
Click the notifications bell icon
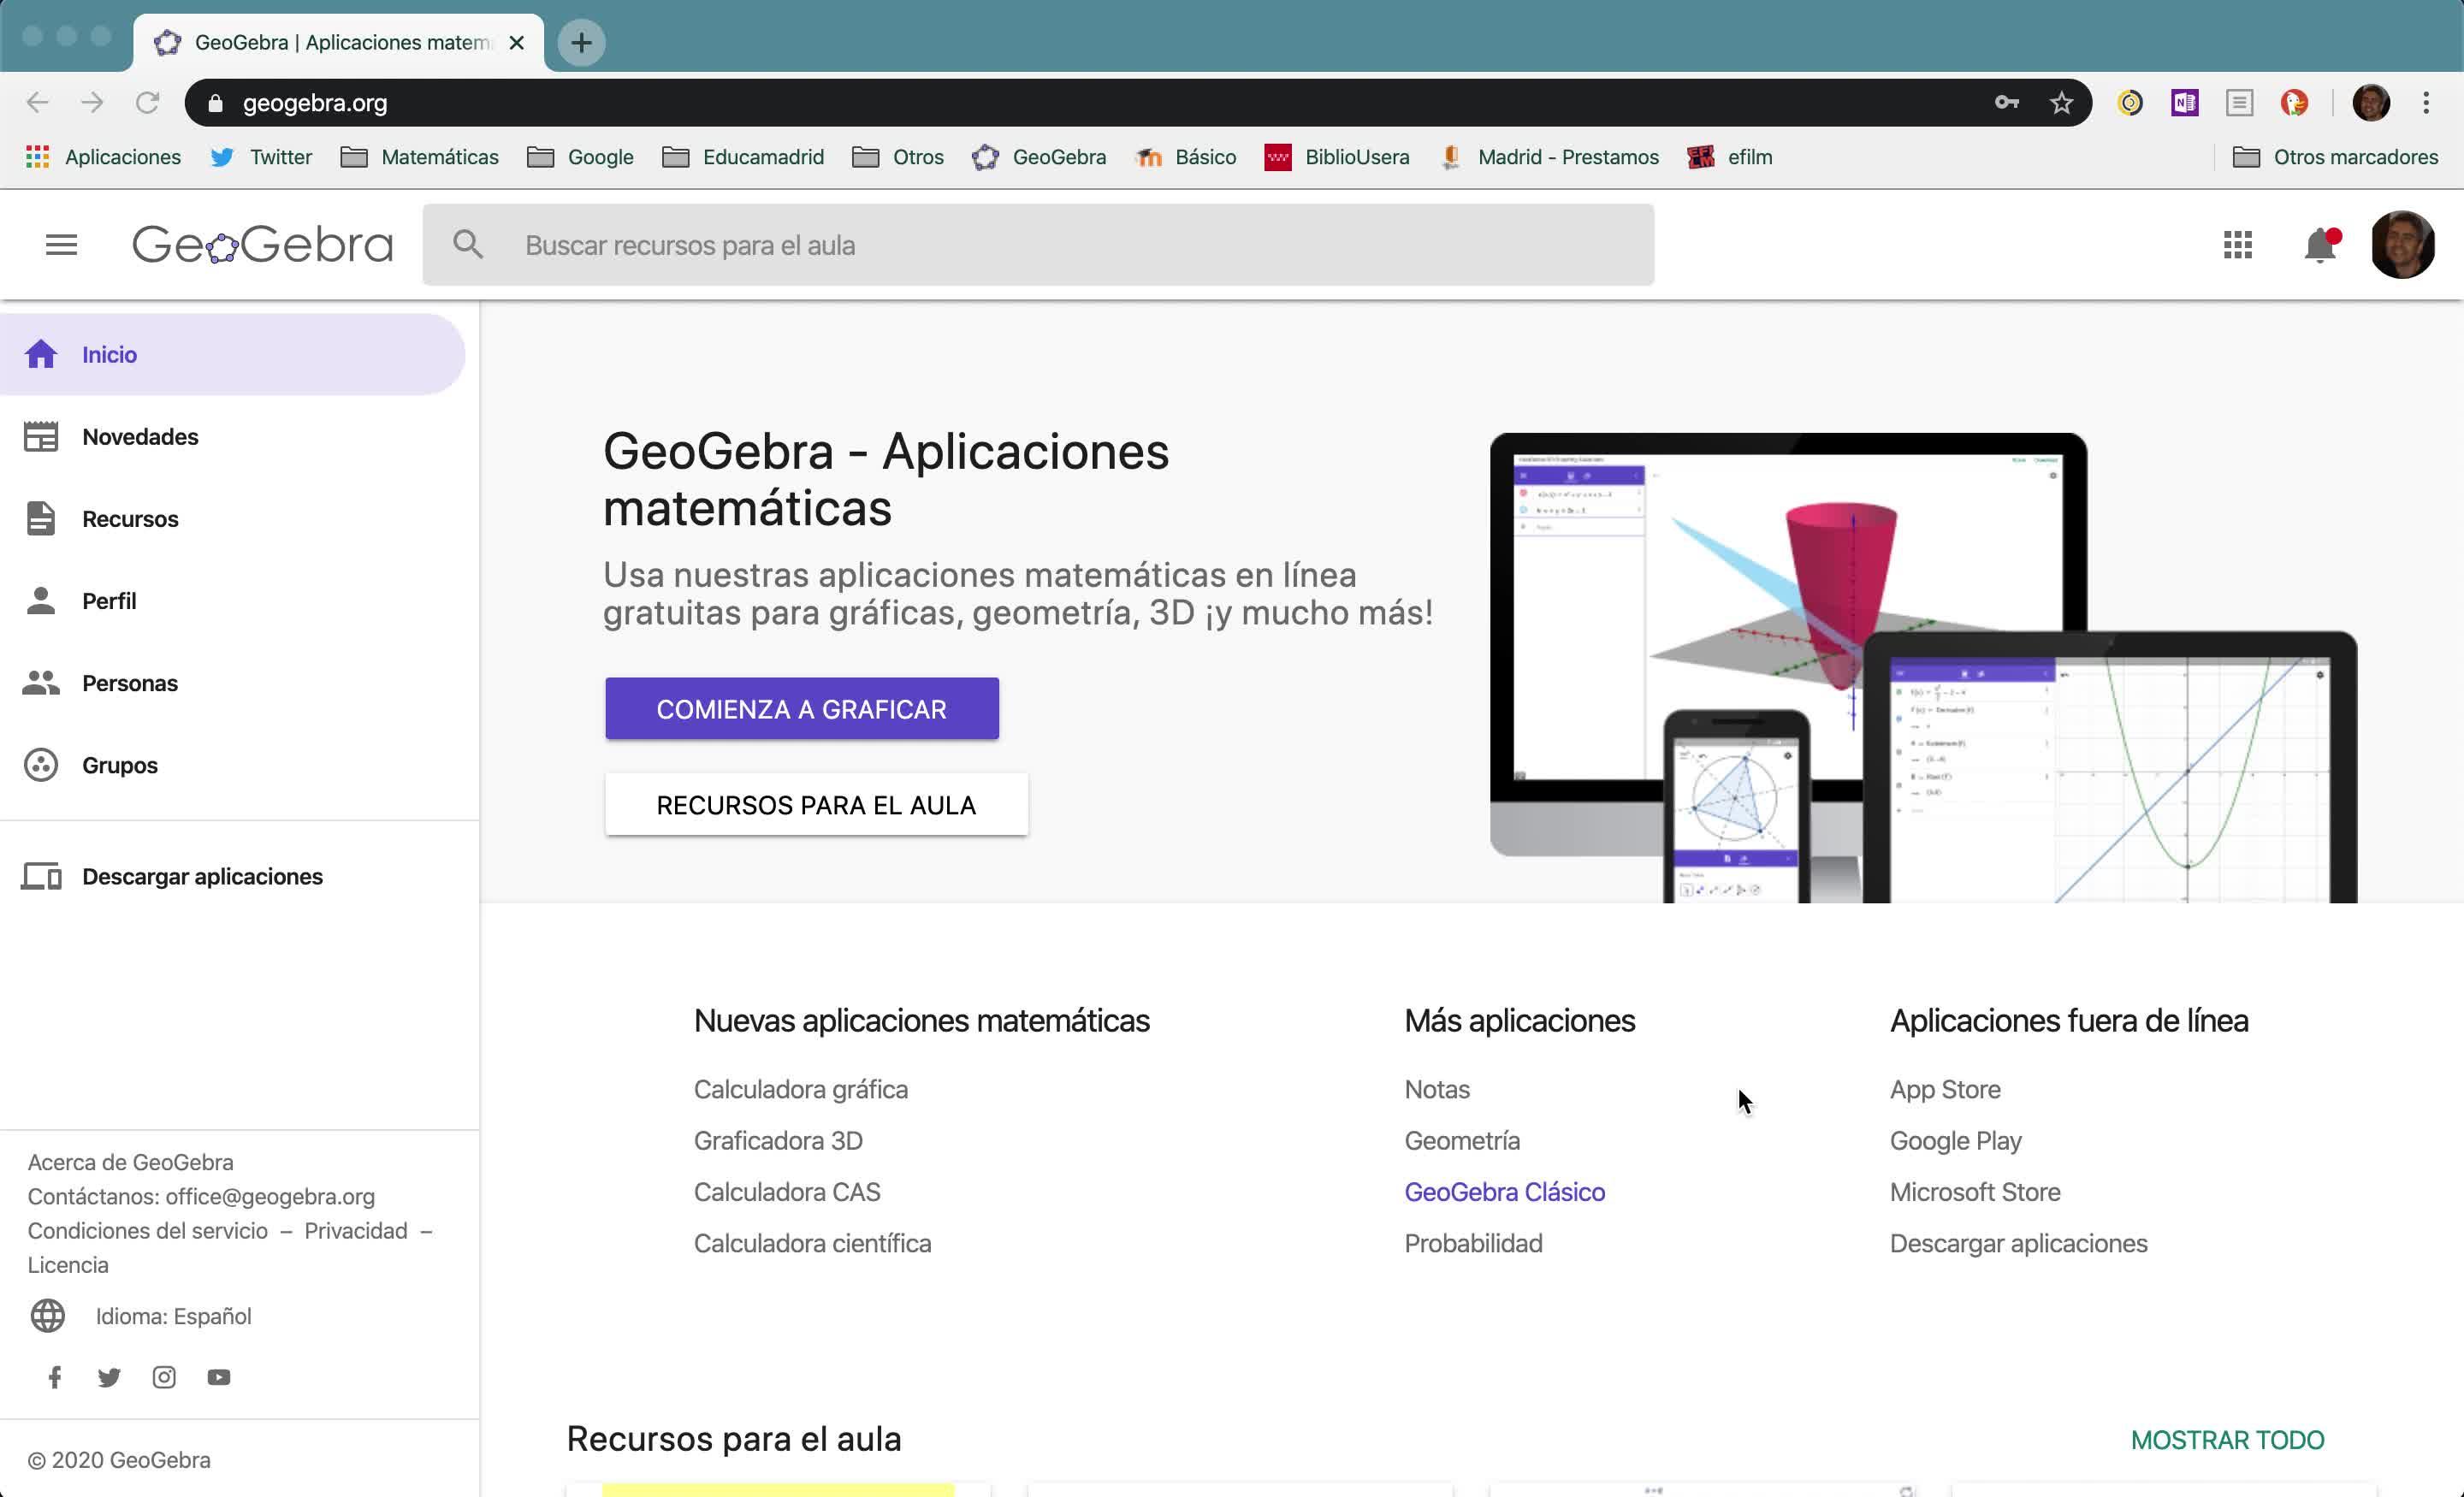[x=2319, y=245]
